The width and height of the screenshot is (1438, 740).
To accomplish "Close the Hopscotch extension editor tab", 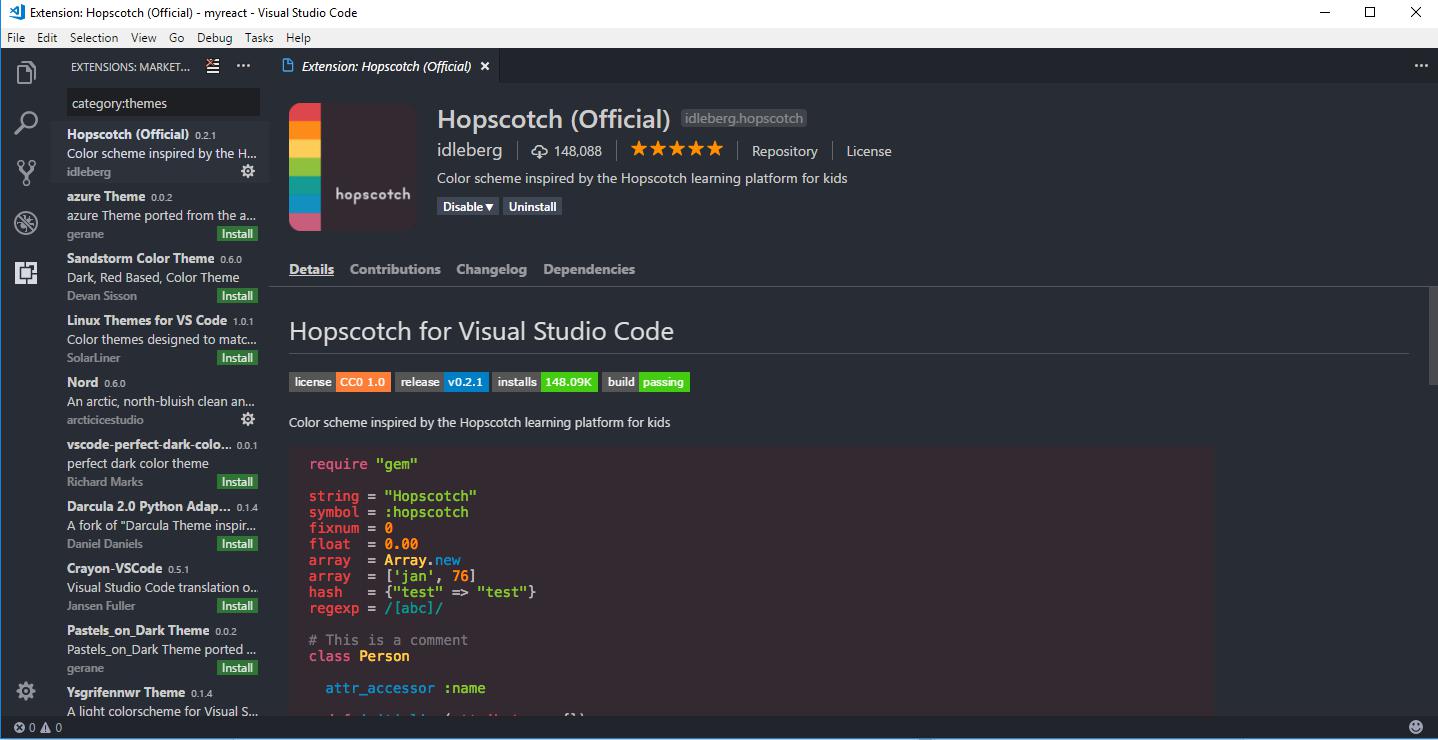I will (485, 66).
